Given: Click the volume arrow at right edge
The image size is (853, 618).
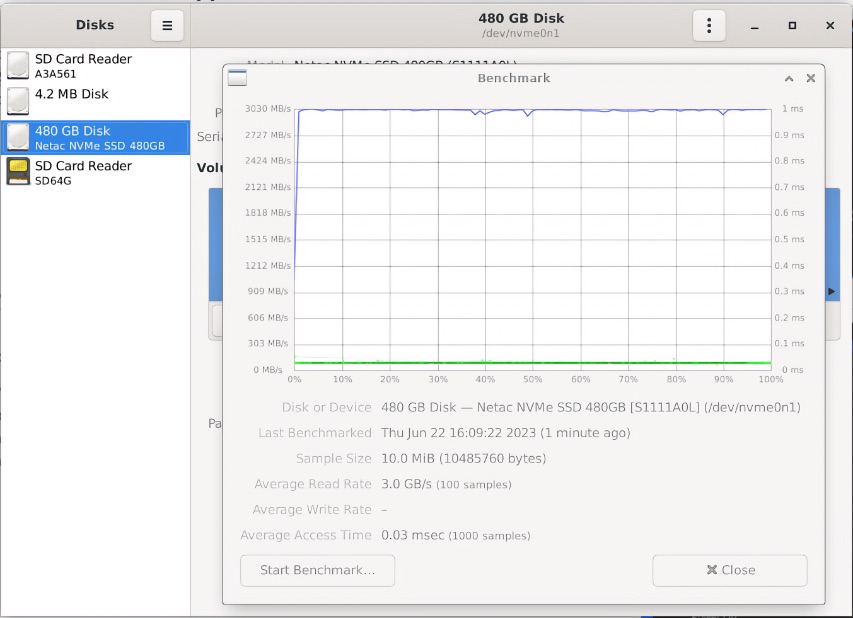Looking at the screenshot, I should coord(832,292).
